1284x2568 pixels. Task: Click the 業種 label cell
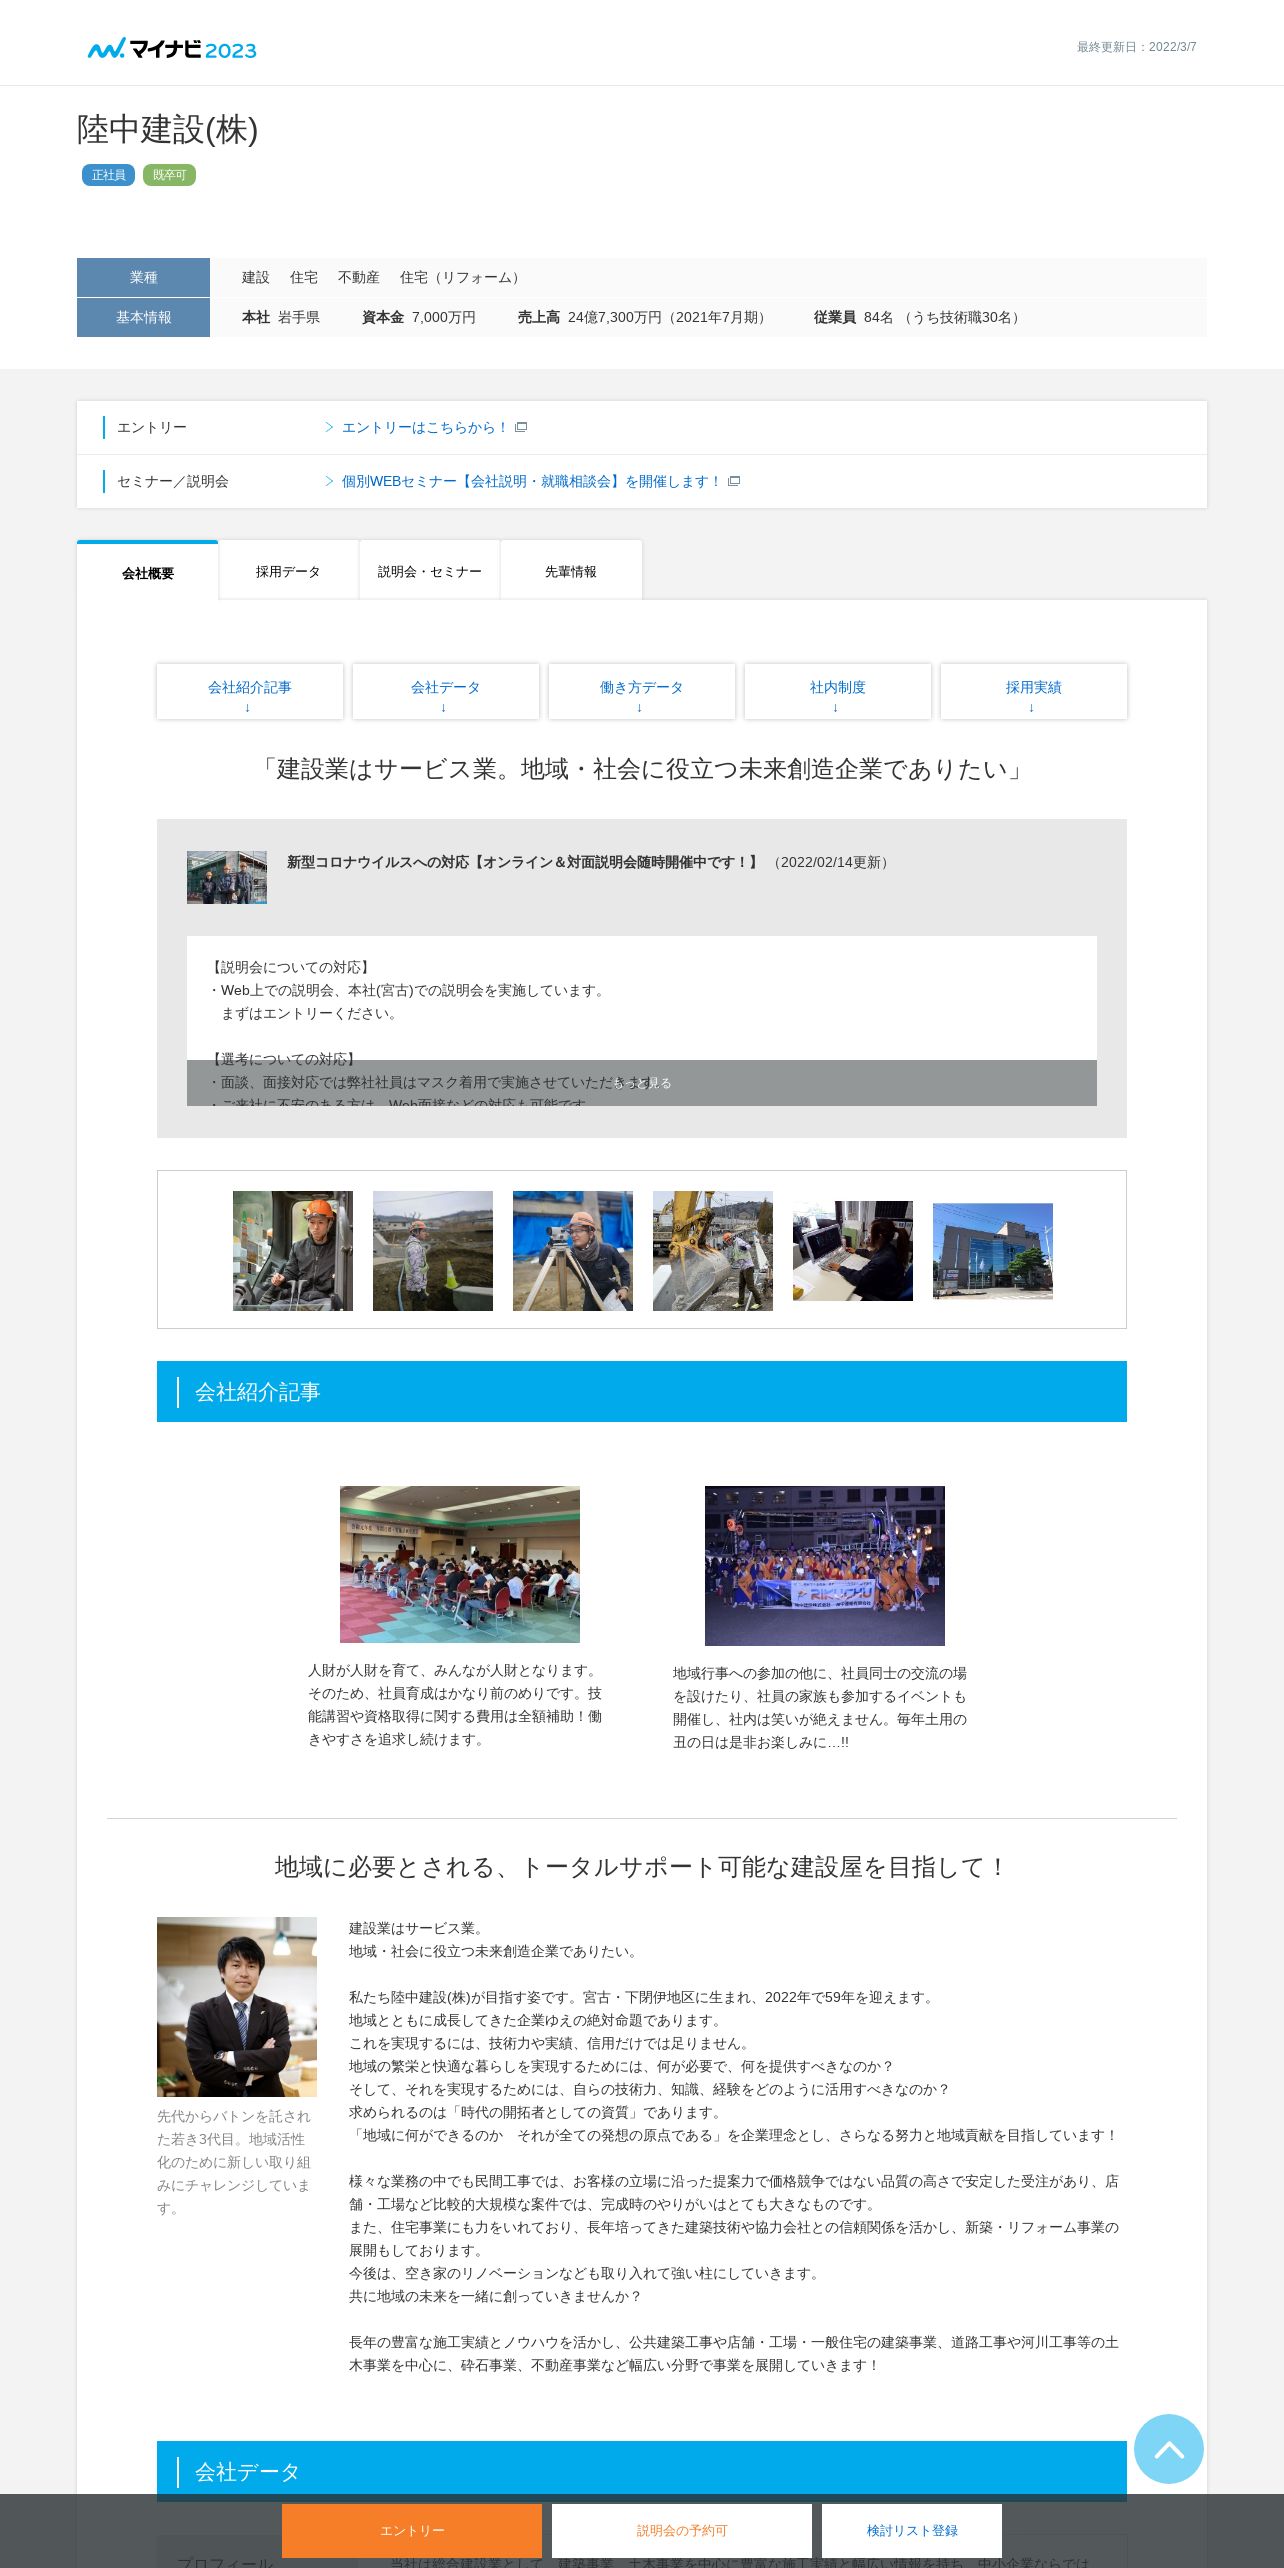tap(143, 277)
